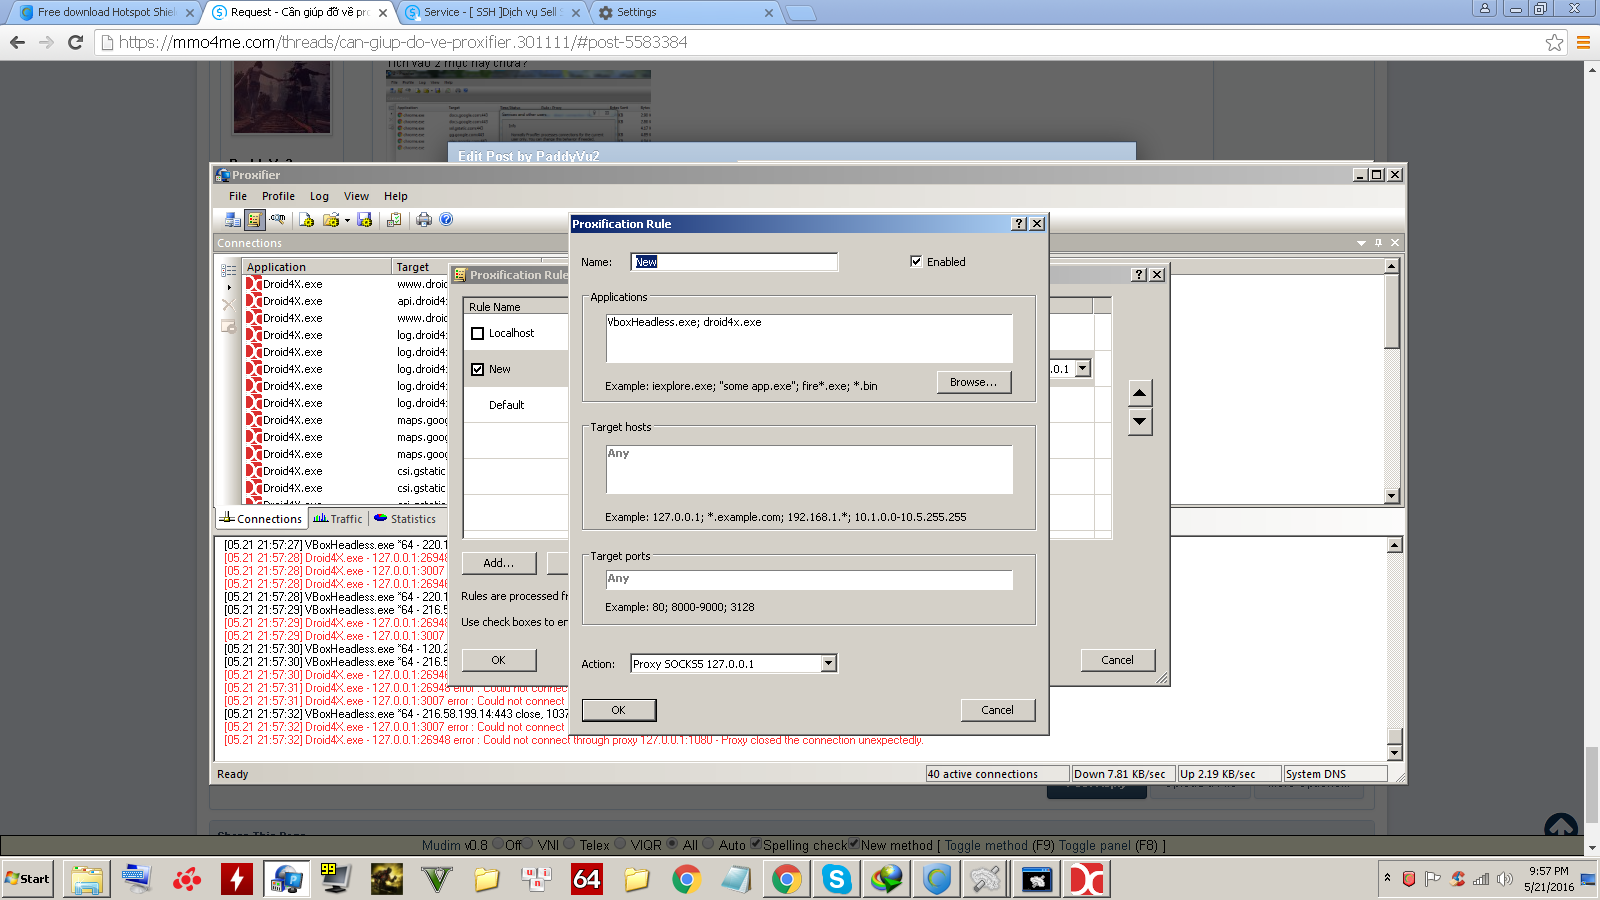Select the 'Default' rule row
Viewport: 1600px width, 900px height.
(x=507, y=405)
